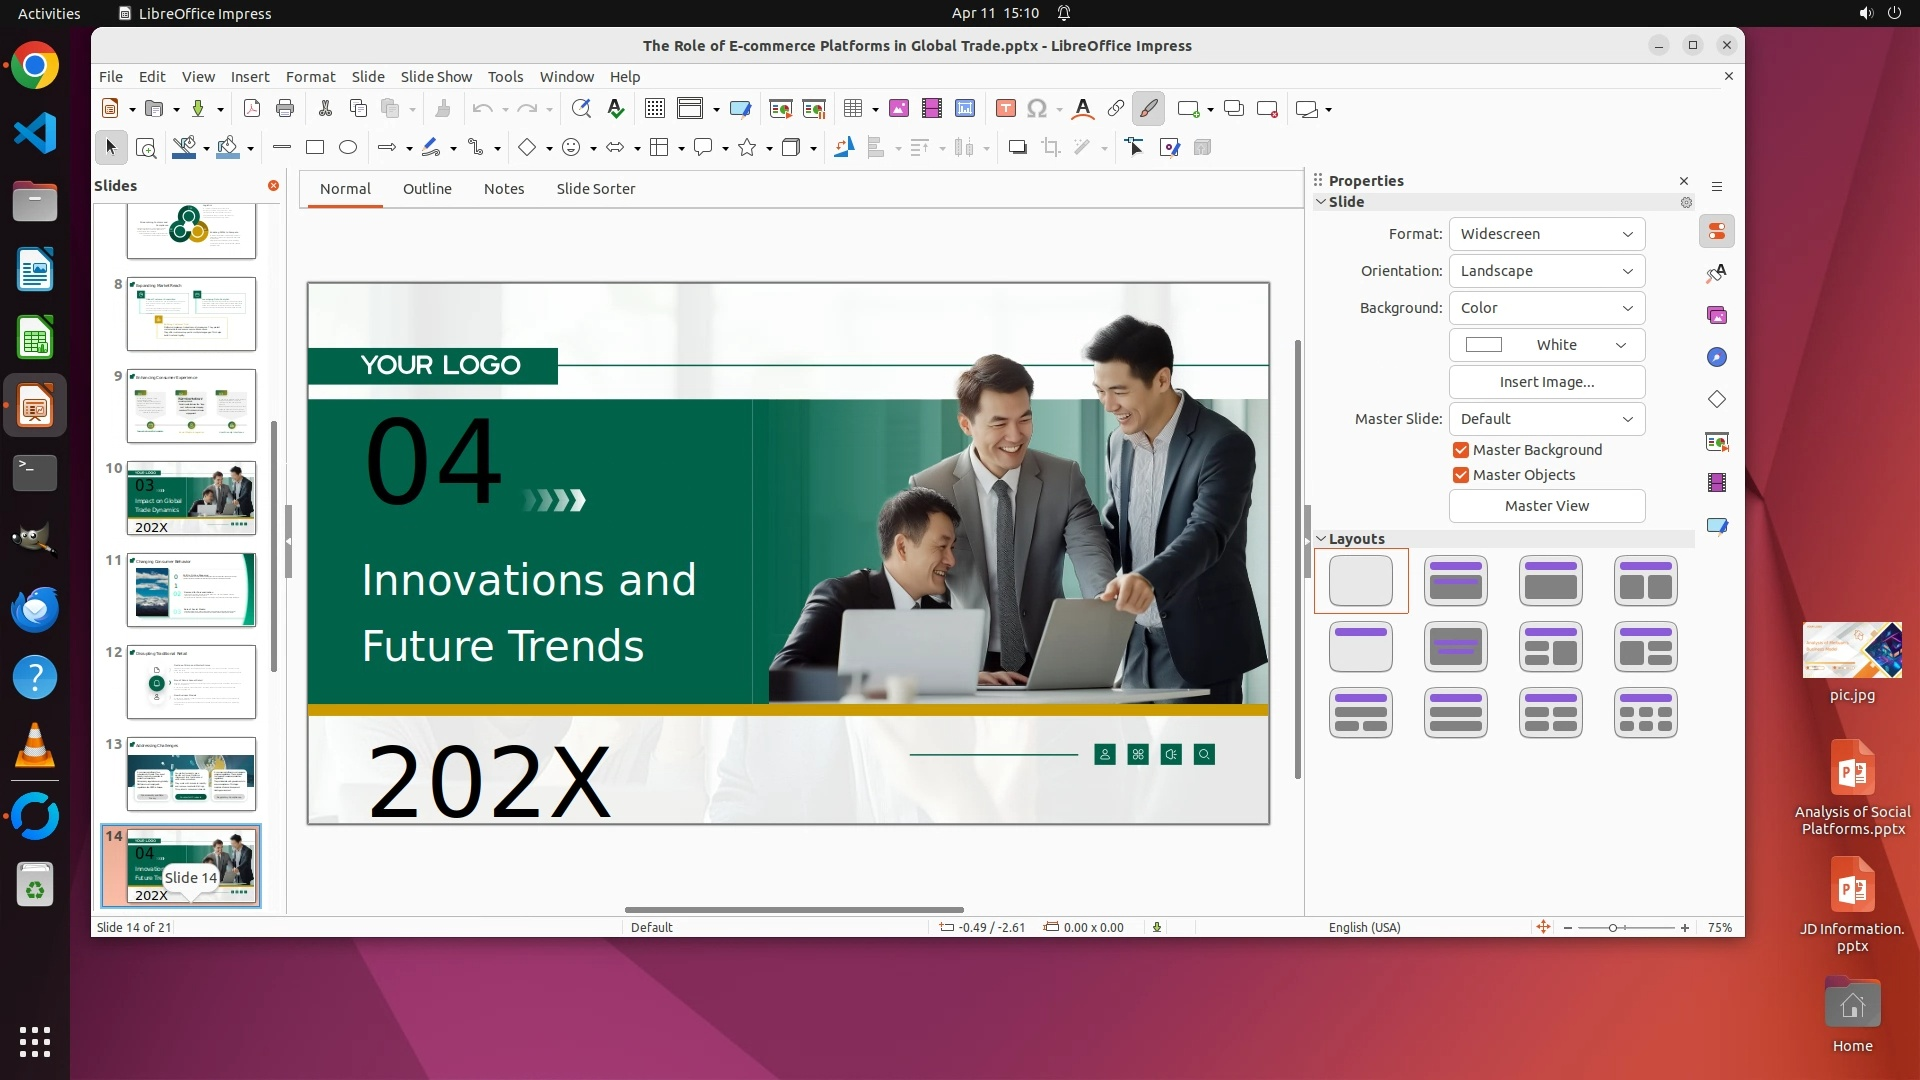This screenshot has width=1920, height=1080.
Task: Open the Background dropdown showing Color
Action: coord(1546,308)
